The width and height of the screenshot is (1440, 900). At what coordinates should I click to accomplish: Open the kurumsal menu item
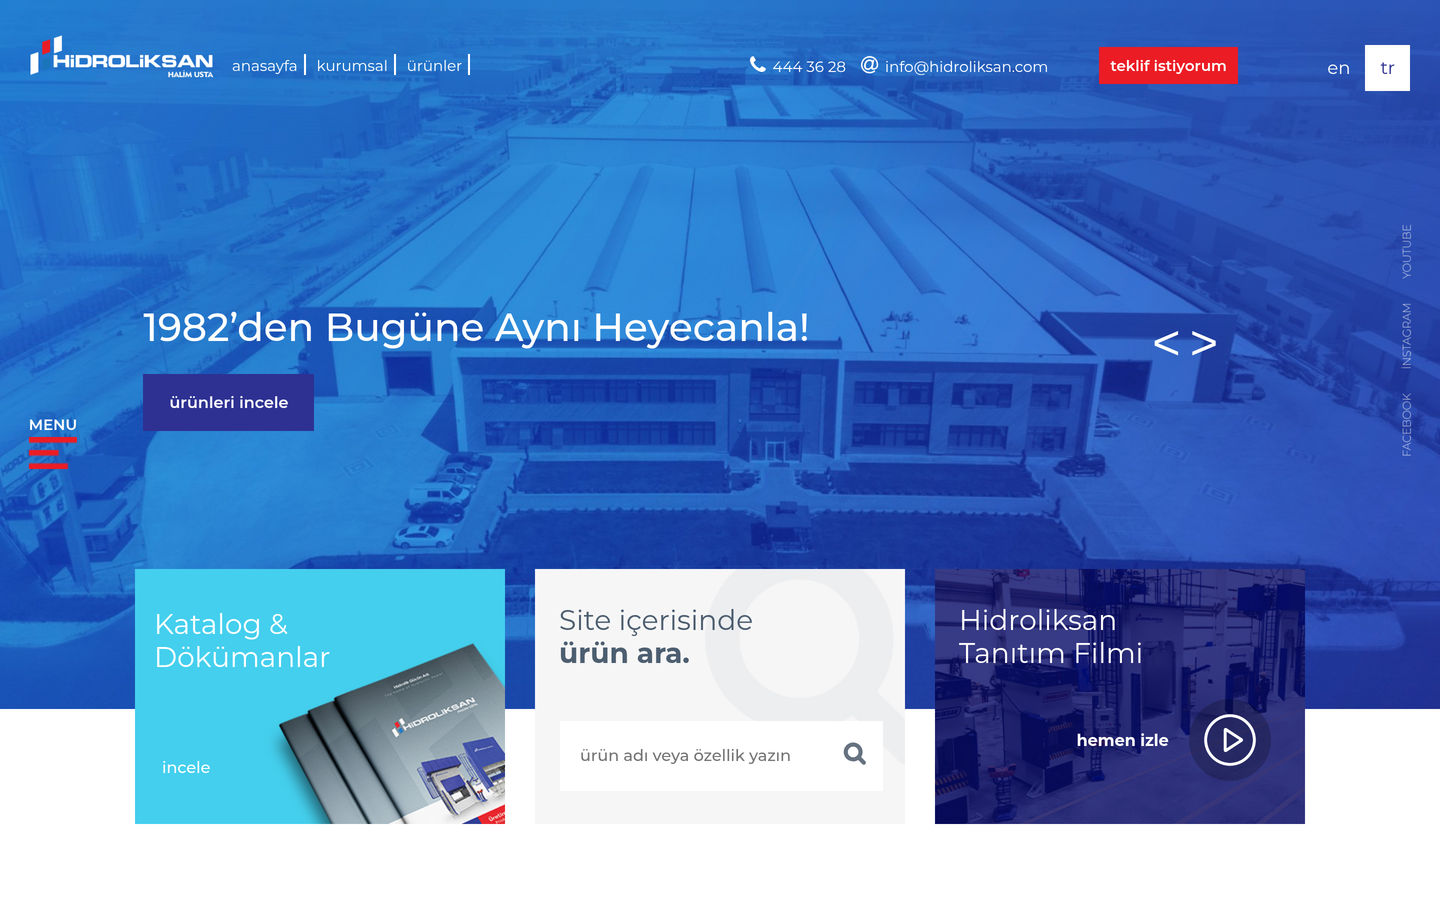tap(352, 66)
